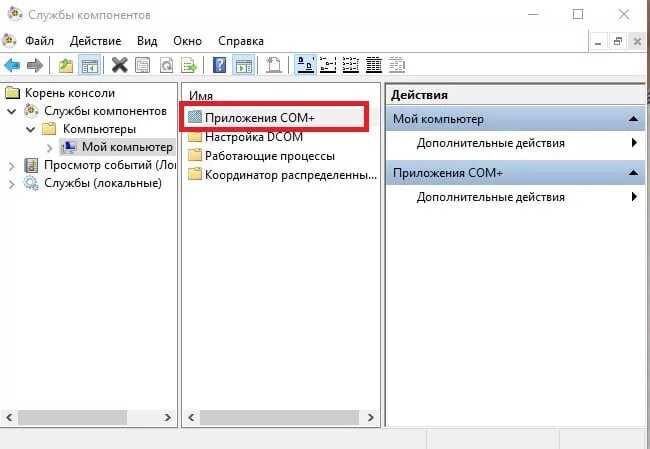Maximize the Службы компонентов window
Screen dimensions: 650x449
coord(578,14)
